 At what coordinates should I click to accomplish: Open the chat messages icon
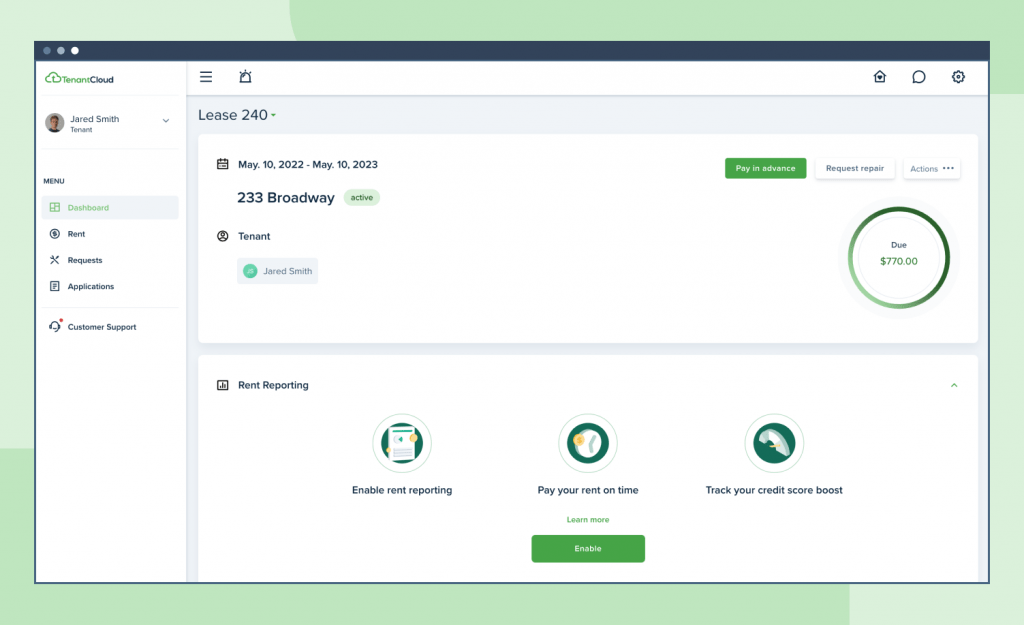918,77
